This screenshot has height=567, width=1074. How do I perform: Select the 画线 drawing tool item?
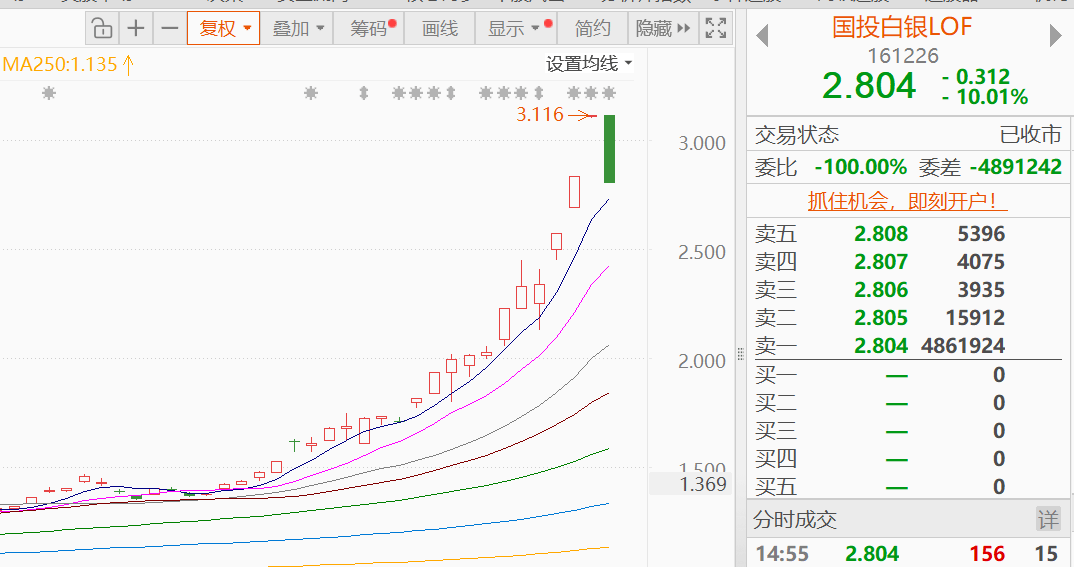[x=439, y=28]
